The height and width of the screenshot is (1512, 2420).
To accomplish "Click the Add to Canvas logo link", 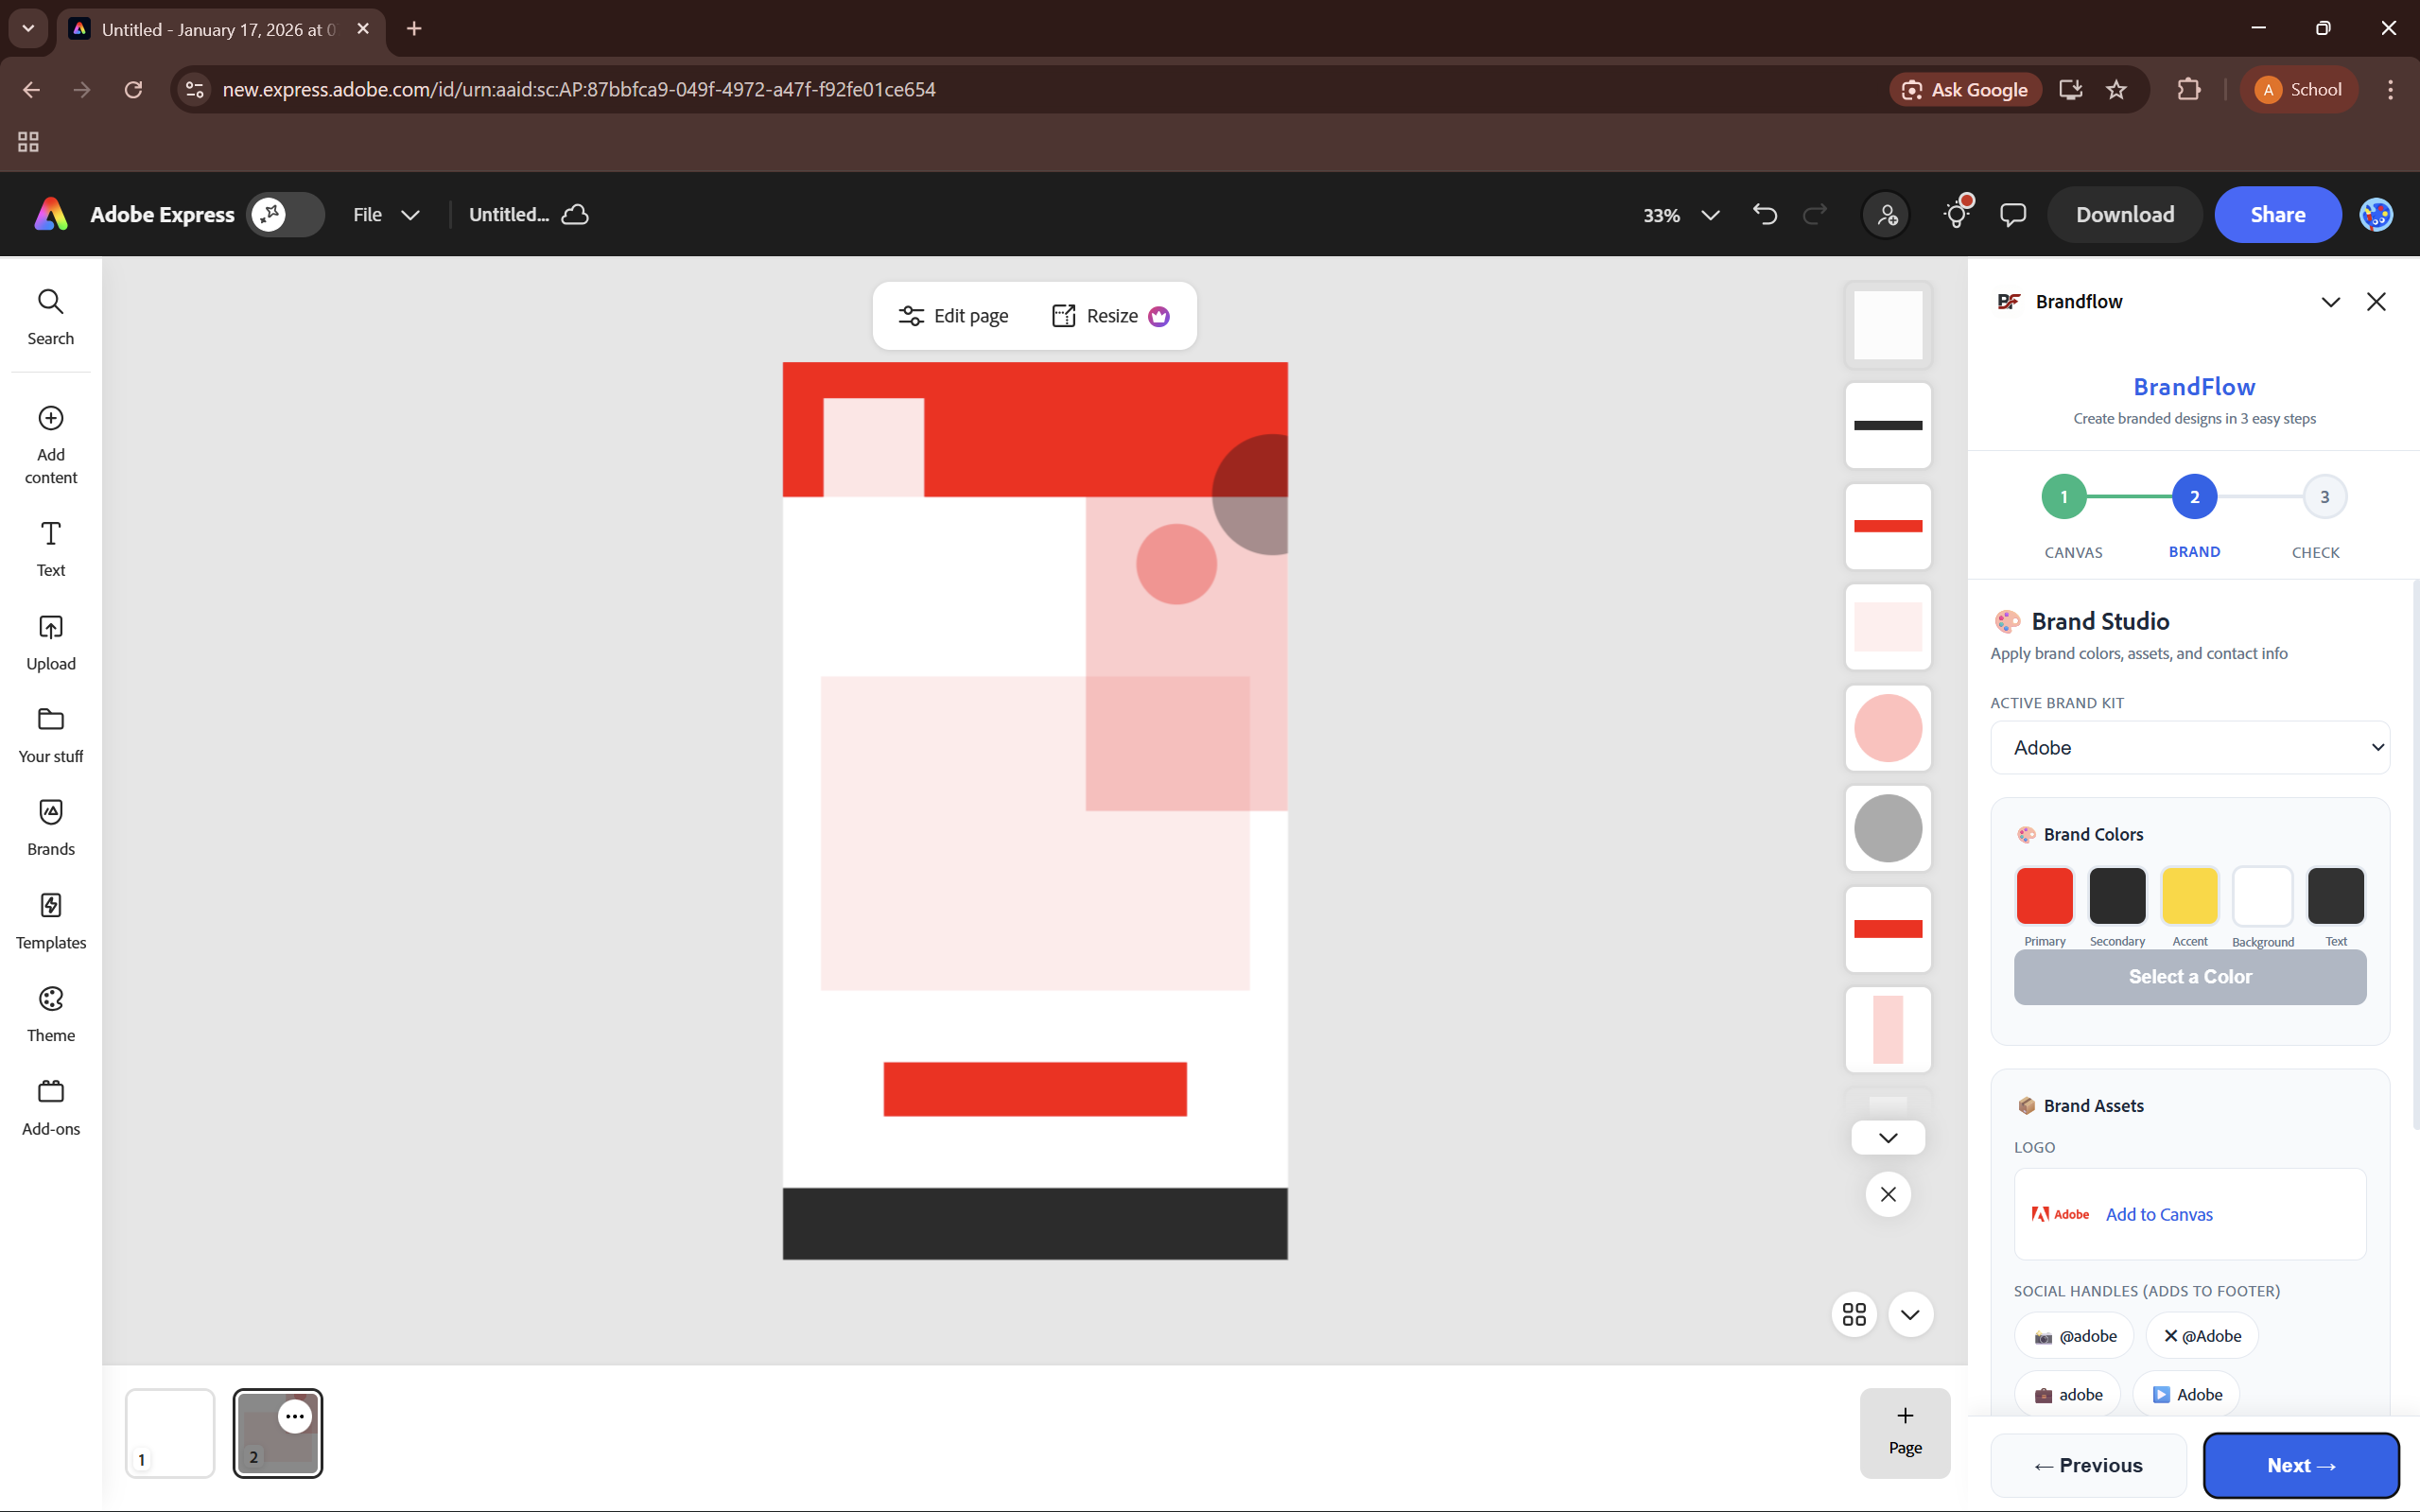I will [x=2159, y=1214].
